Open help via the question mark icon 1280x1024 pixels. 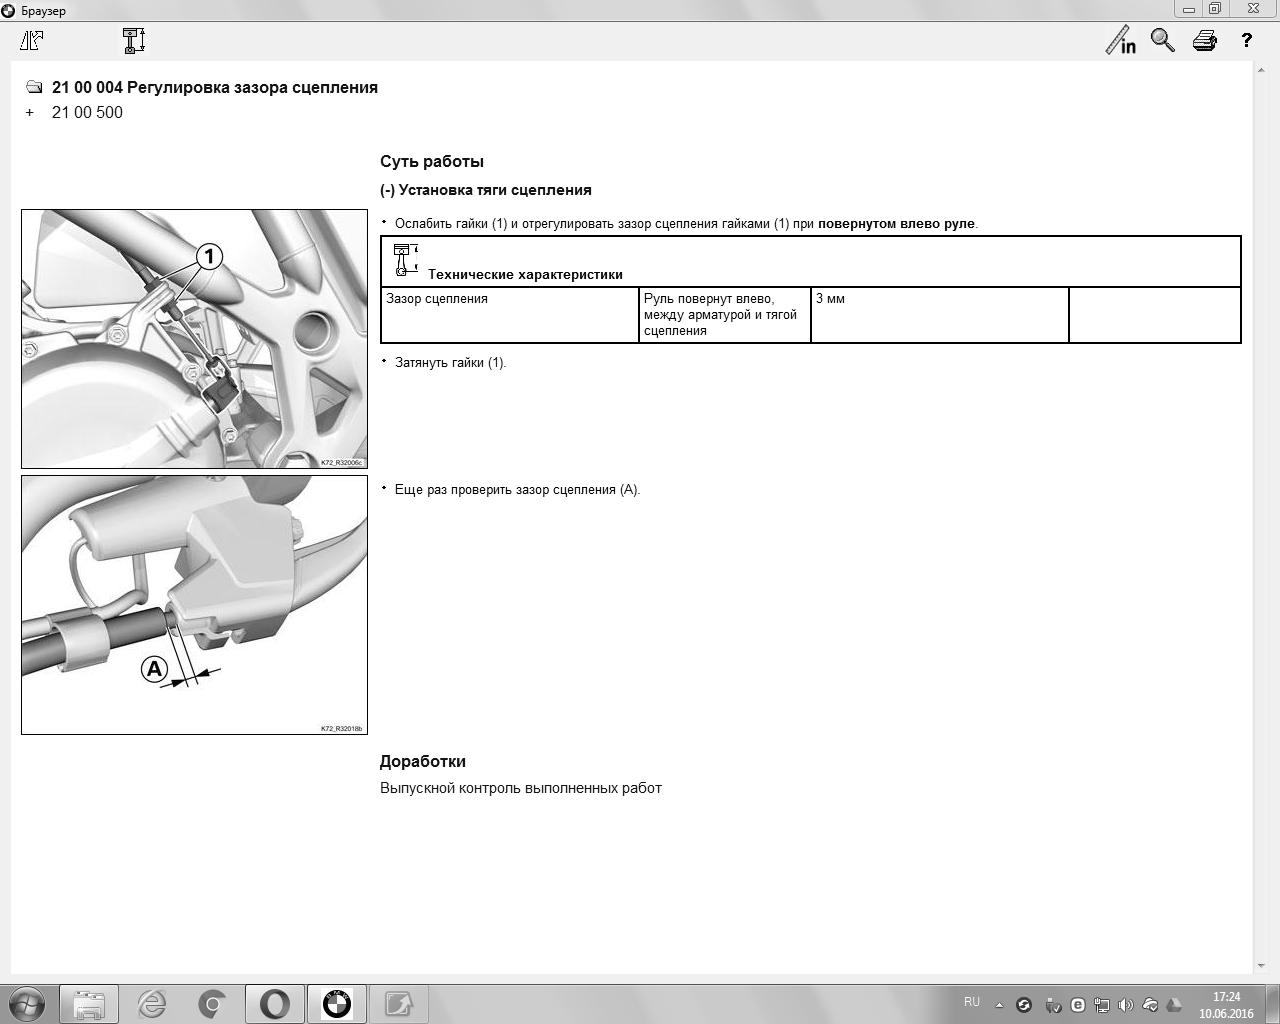pyautogui.click(x=1246, y=41)
